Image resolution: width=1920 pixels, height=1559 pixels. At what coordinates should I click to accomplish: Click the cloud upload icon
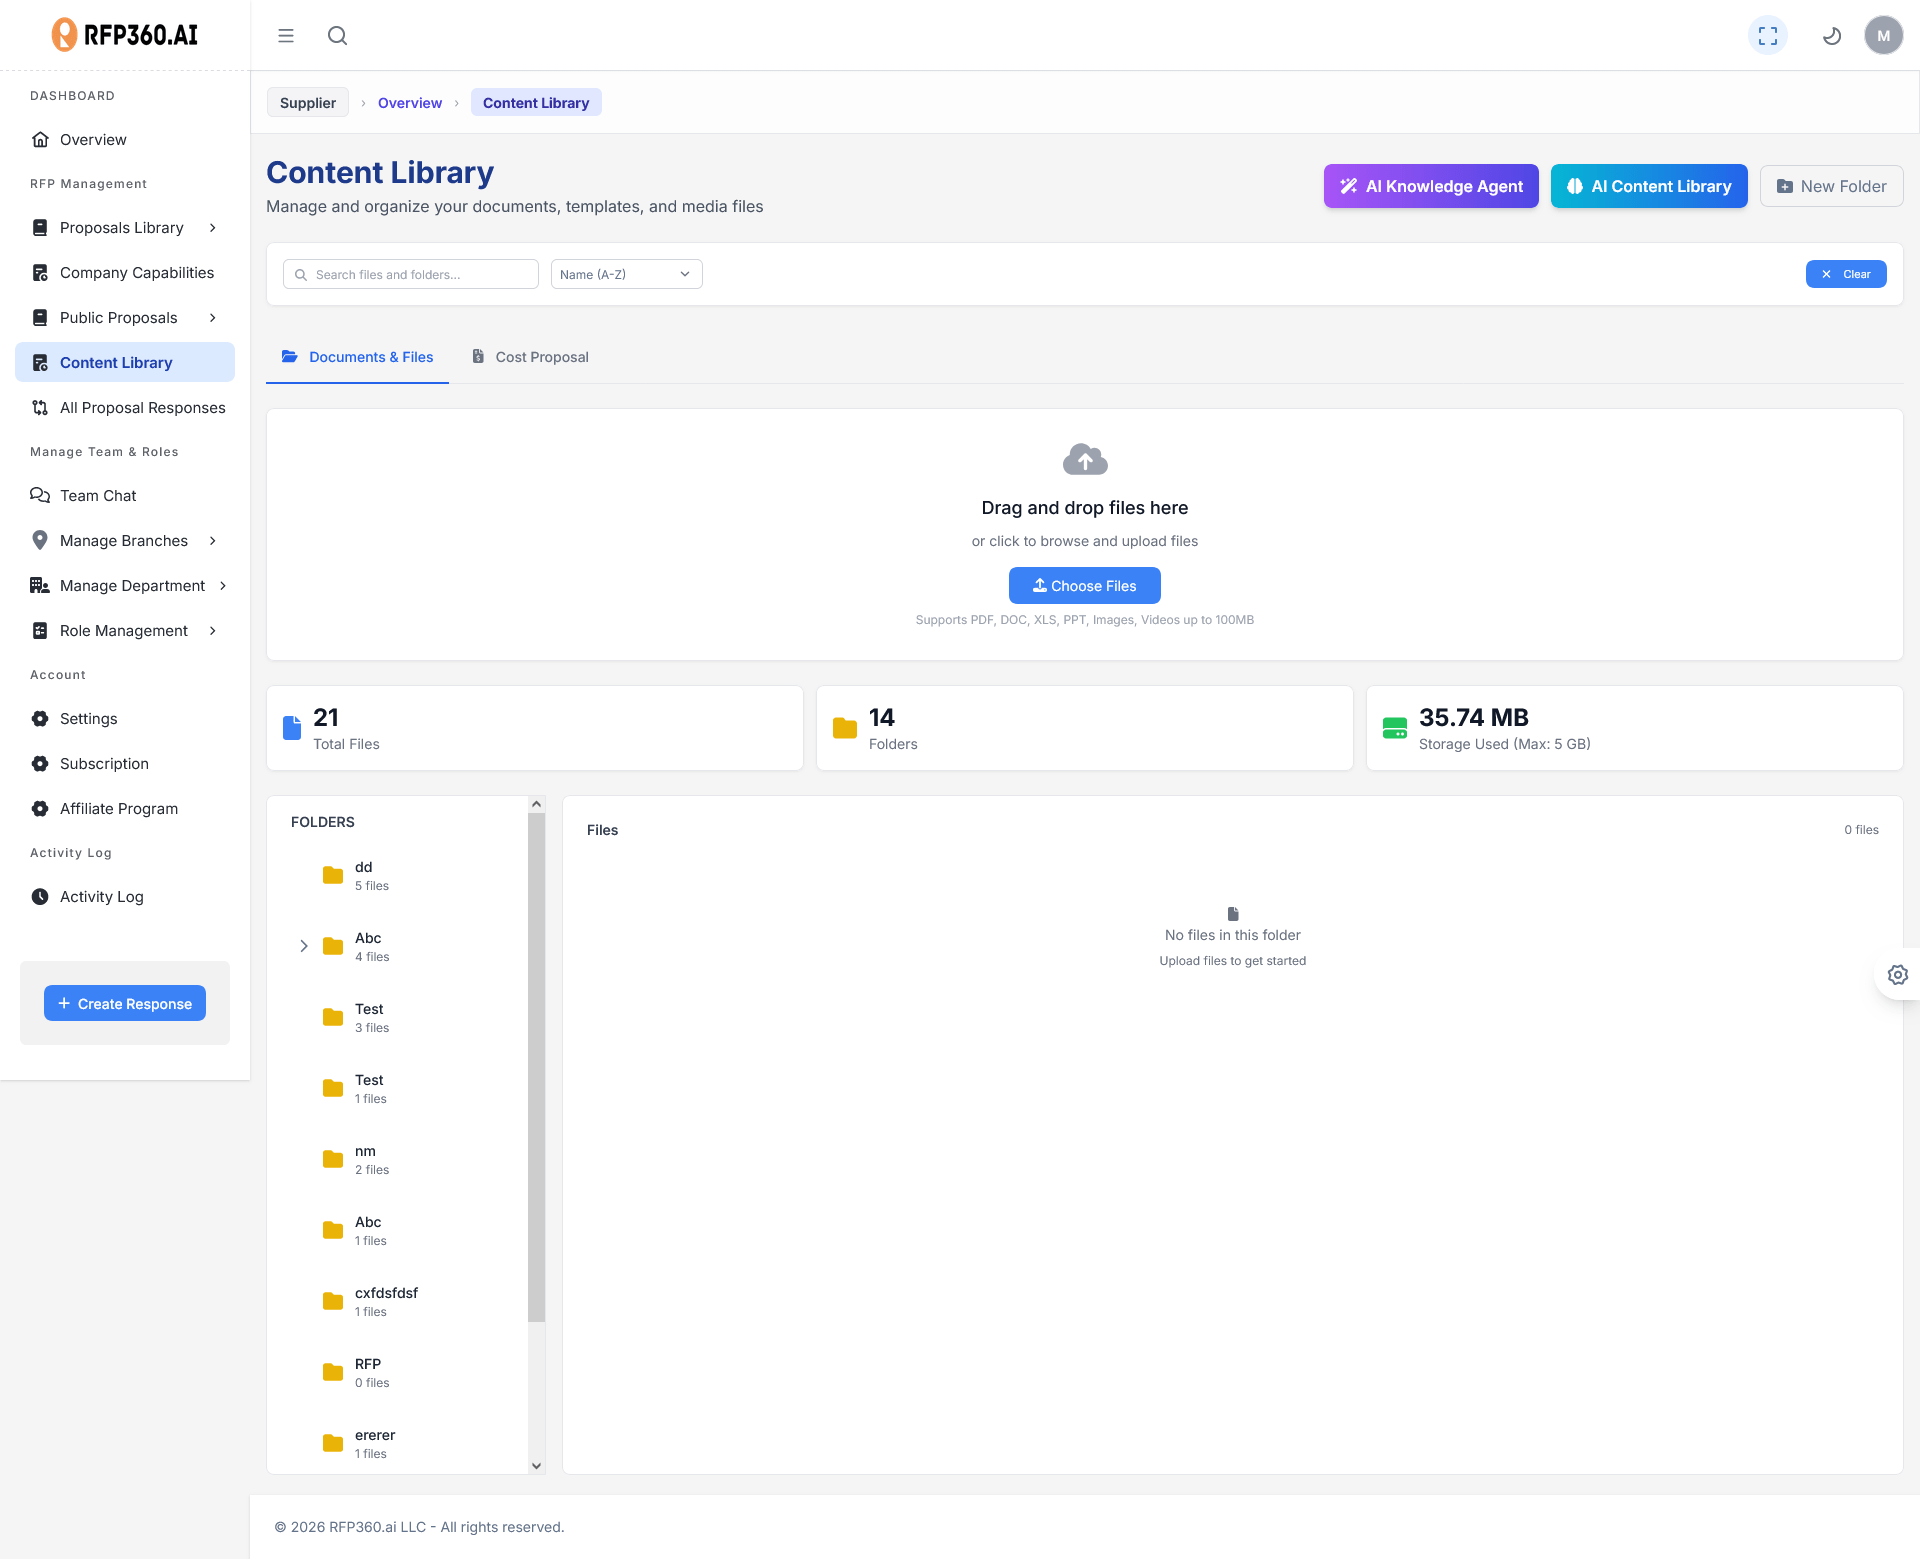1084,460
